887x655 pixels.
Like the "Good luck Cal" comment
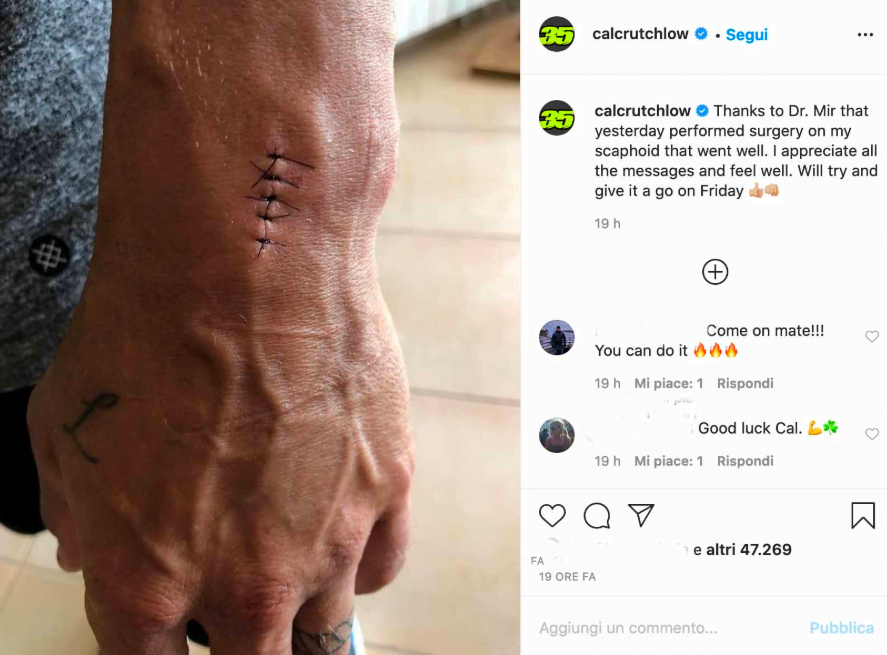click(x=872, y=434)
